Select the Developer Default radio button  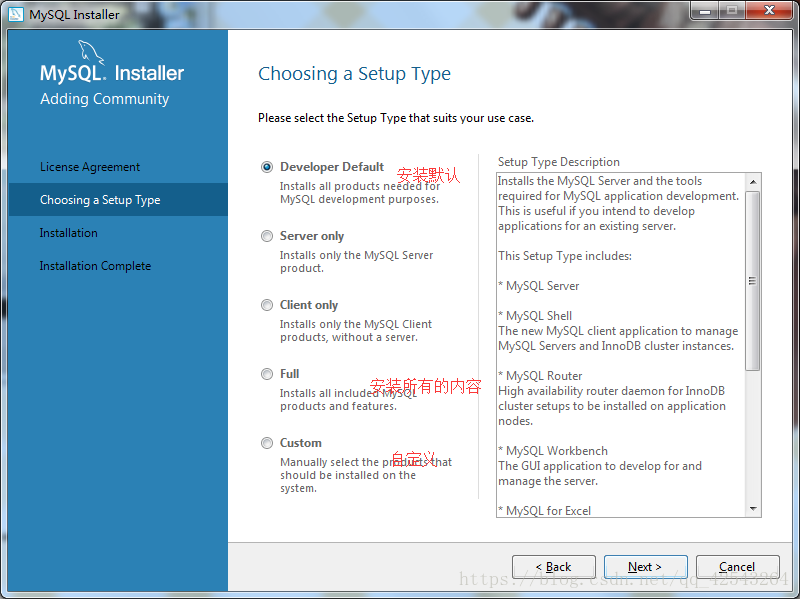click(267, 167)
